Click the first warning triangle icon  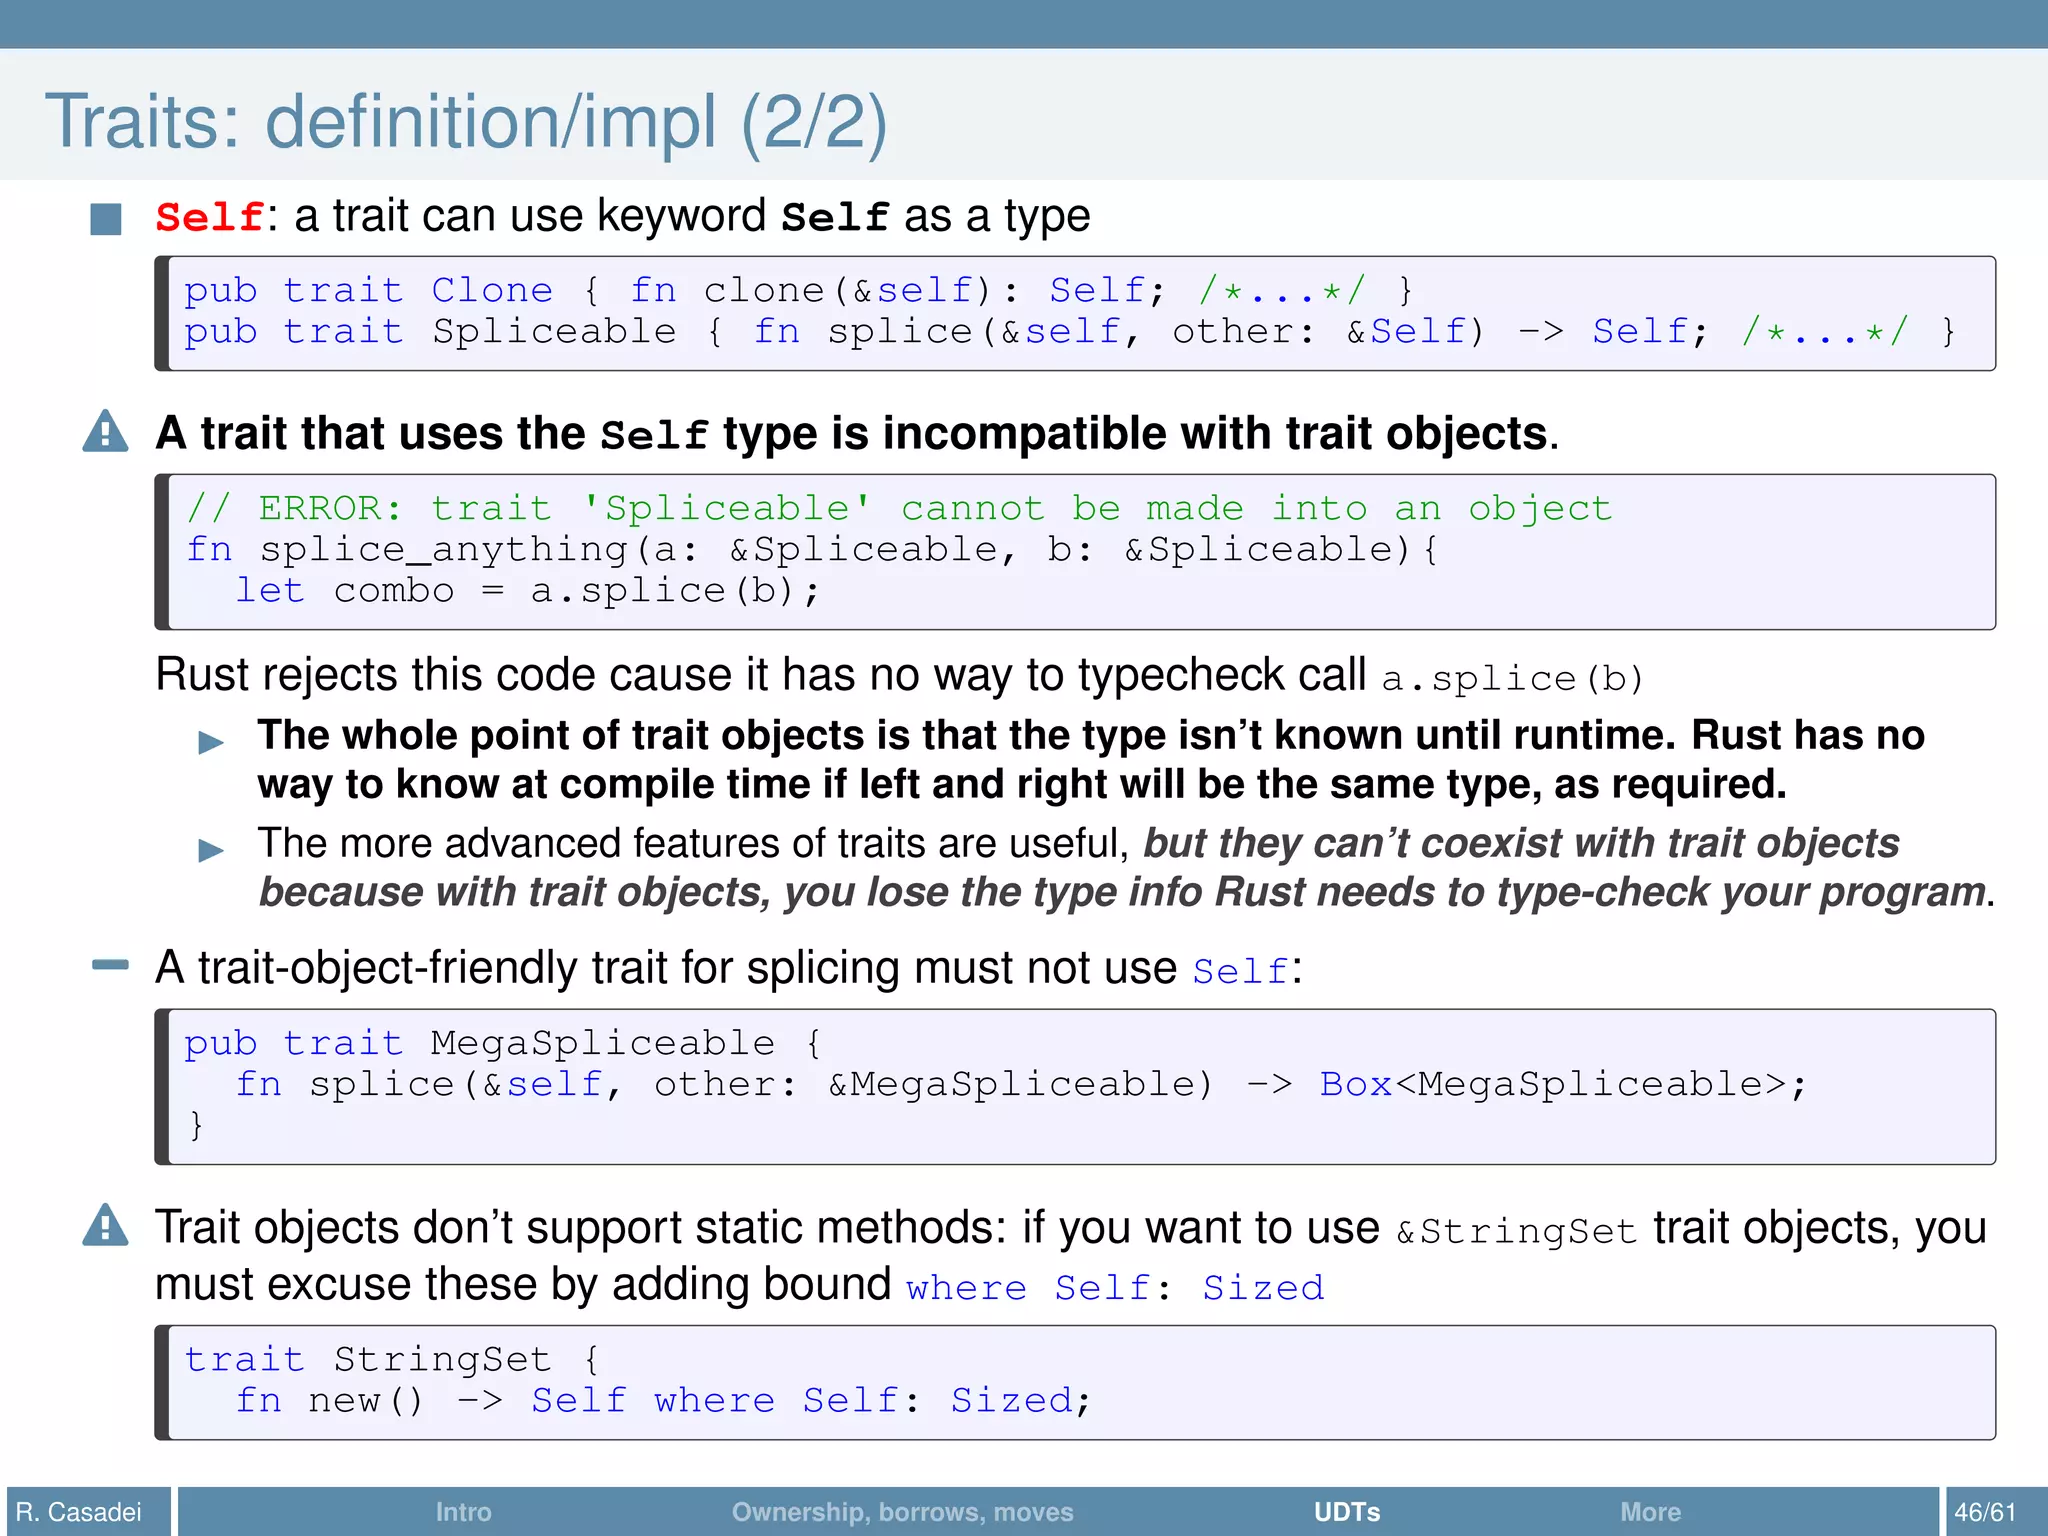pyautogui.click(x=105, y=433)
